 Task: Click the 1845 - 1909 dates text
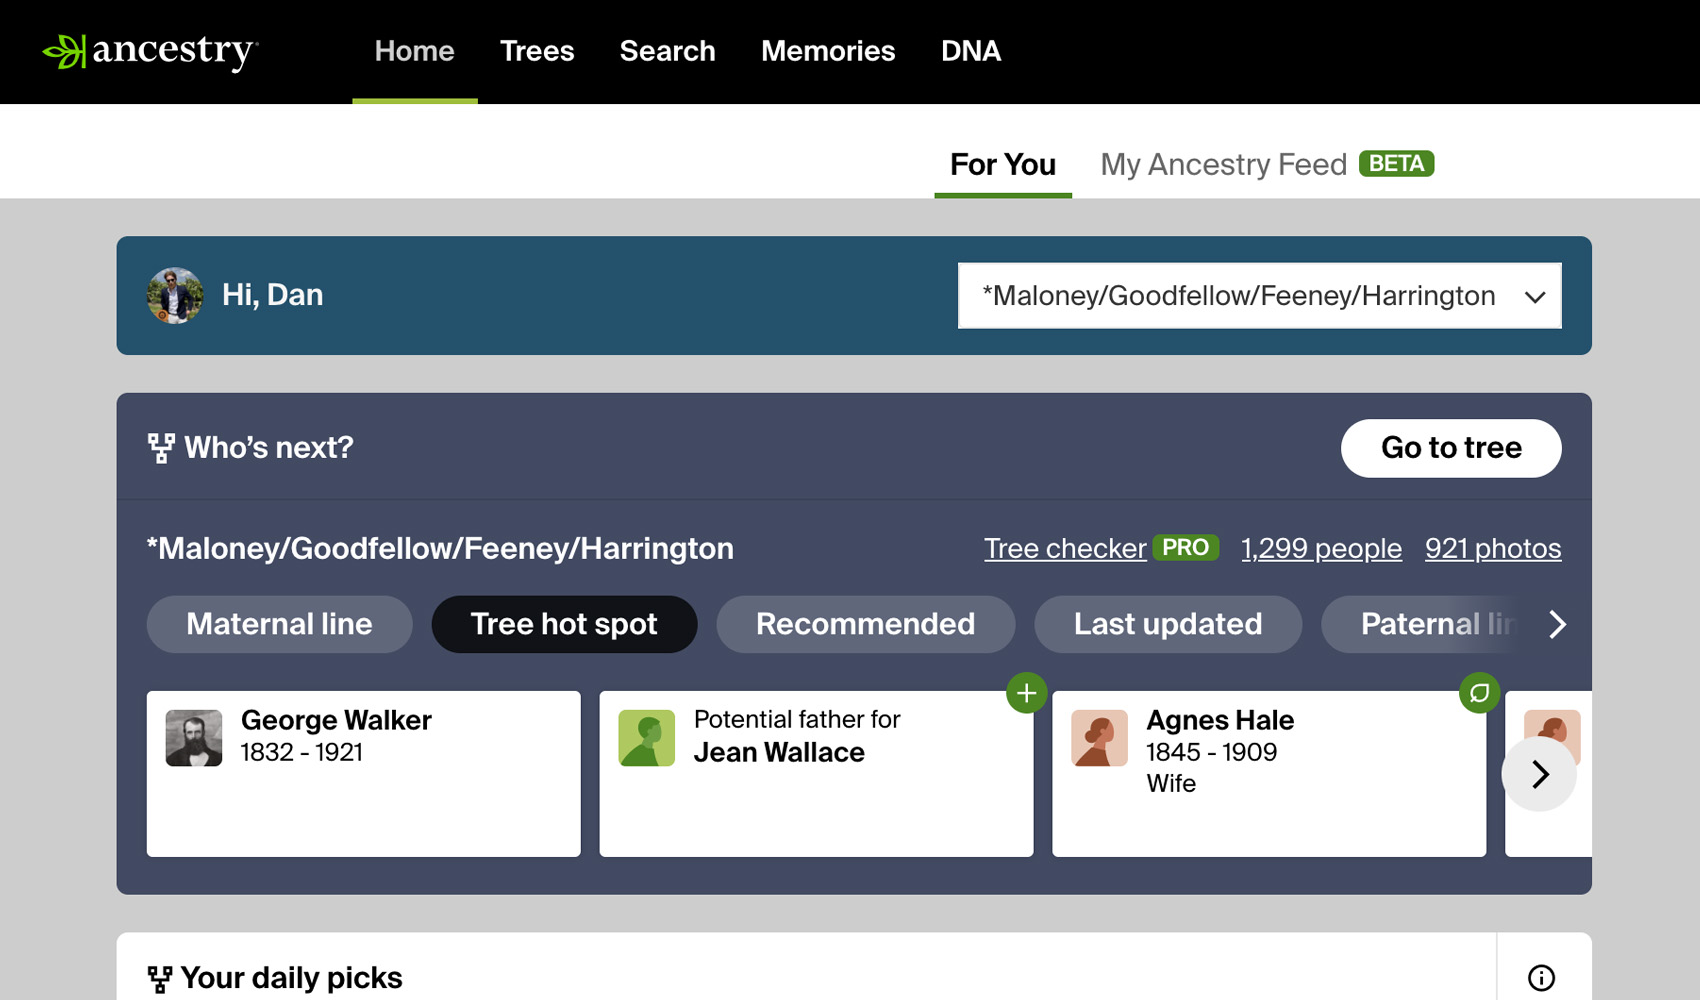[x=1212, y=752]
